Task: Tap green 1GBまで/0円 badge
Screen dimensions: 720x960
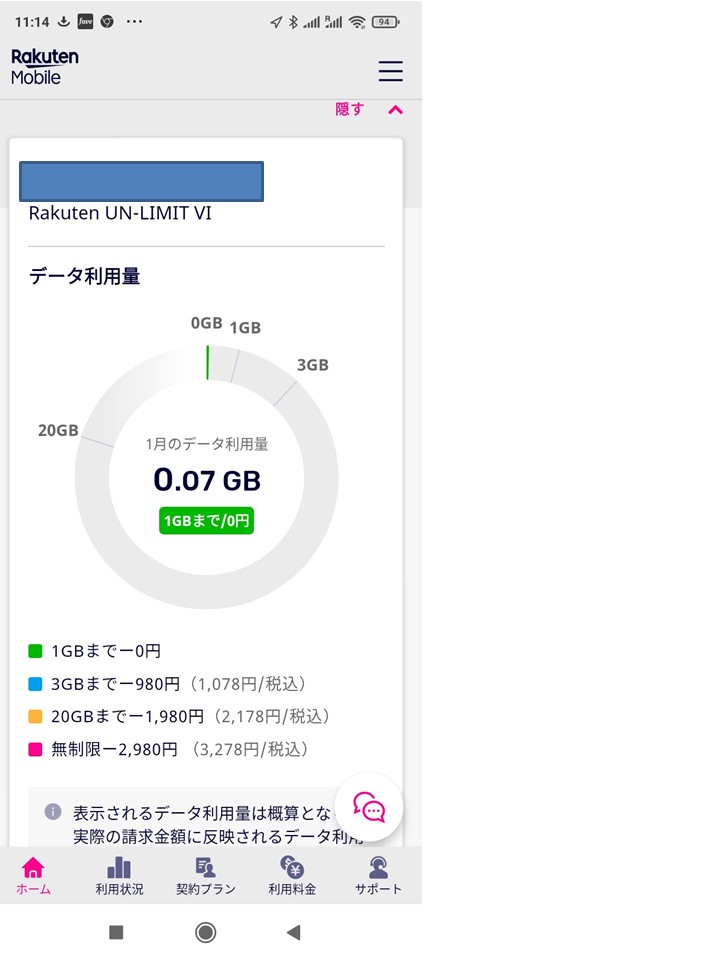Action: coord(206,521)
